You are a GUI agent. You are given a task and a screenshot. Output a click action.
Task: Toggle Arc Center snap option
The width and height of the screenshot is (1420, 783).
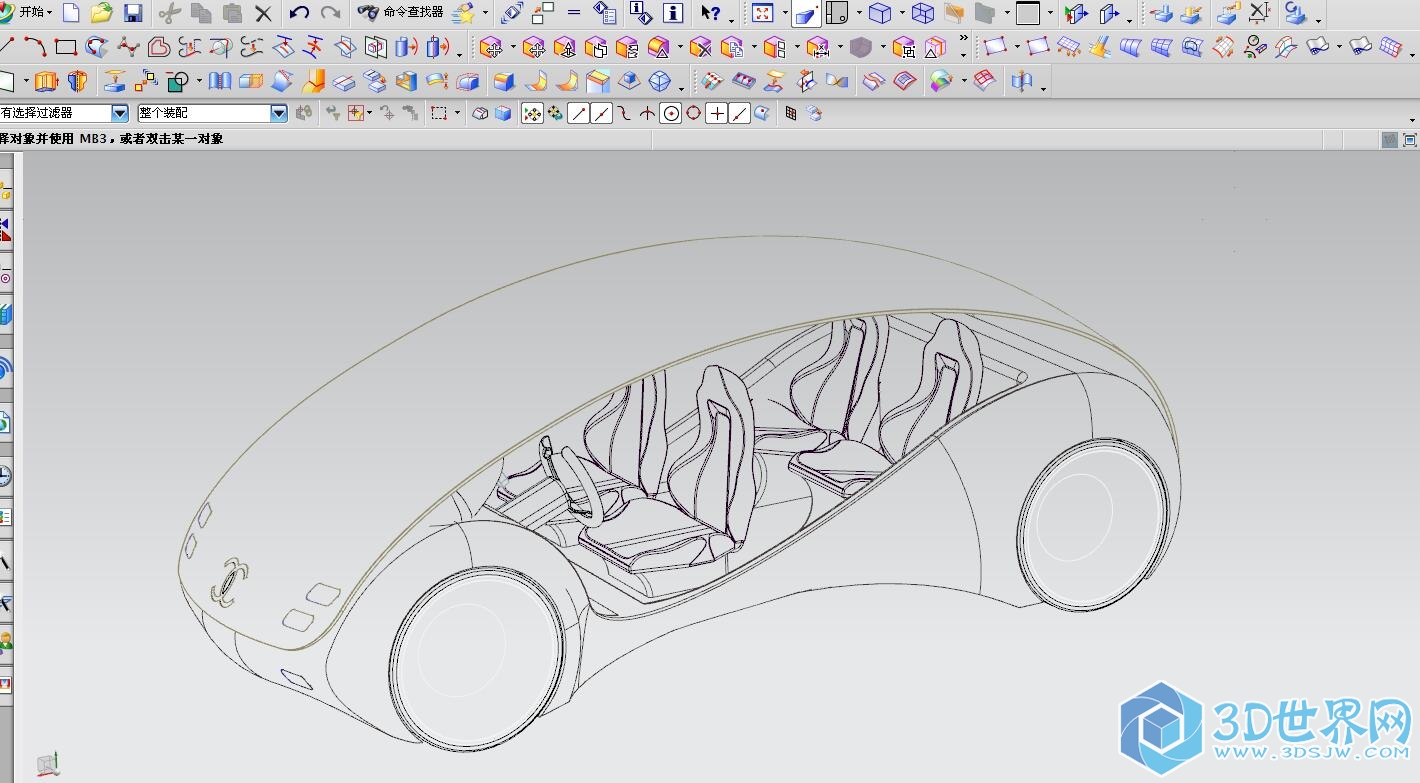pyautogui.click(x=670, y=114)
